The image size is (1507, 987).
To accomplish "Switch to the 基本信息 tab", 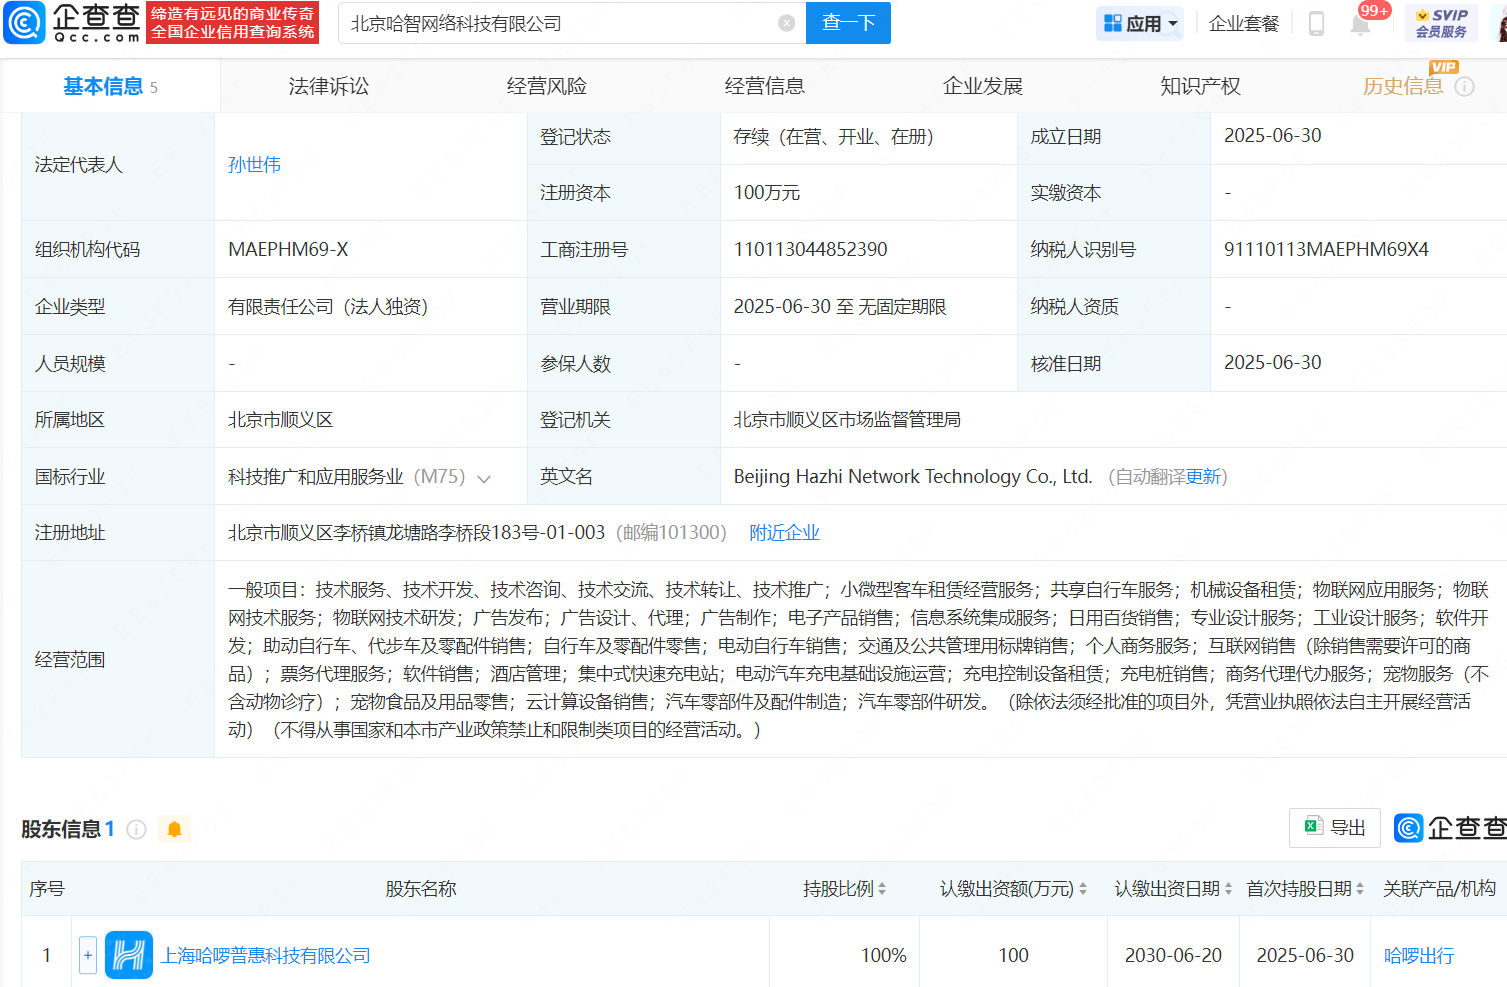I will tap(110, 87).
